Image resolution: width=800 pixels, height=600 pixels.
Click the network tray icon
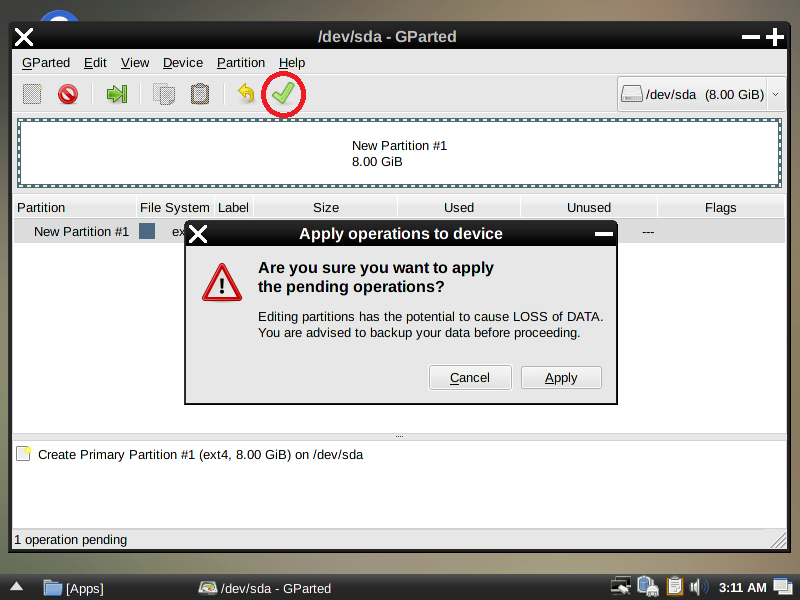tap(621, 587)
